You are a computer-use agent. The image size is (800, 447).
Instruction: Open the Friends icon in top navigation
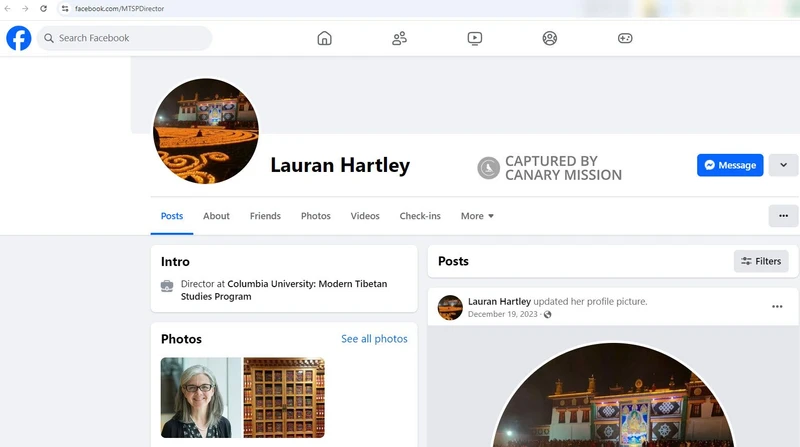click(x=399, y=38)
